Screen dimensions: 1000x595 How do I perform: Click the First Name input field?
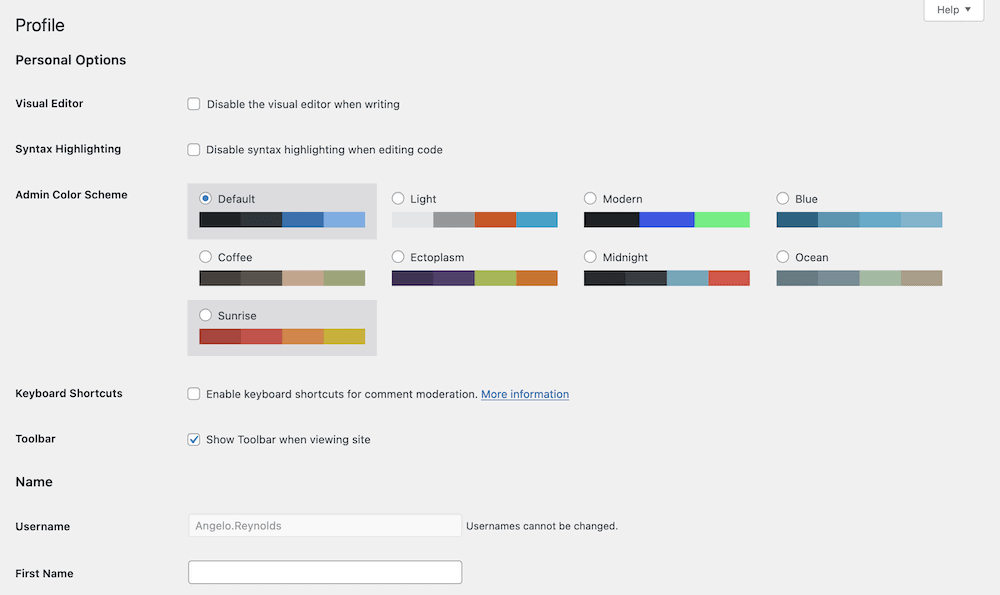[x=325, y=572]
